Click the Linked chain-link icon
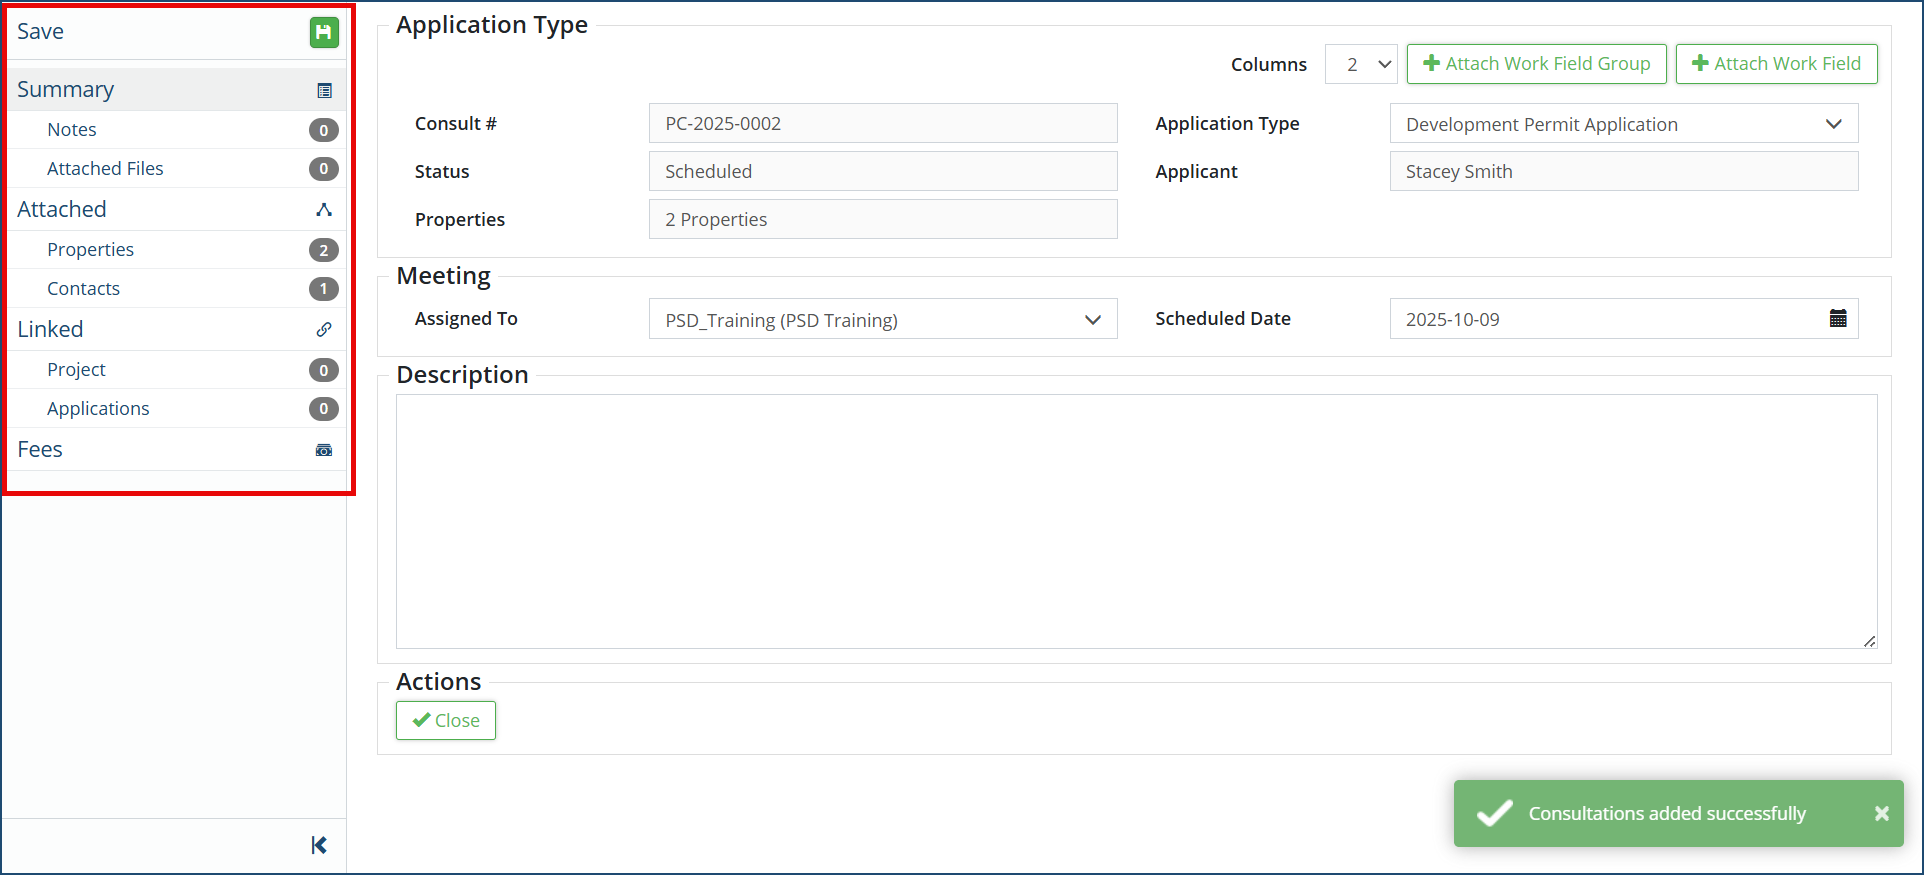The height and width of the screenshot is (875, 1924). tap(324, 330)
